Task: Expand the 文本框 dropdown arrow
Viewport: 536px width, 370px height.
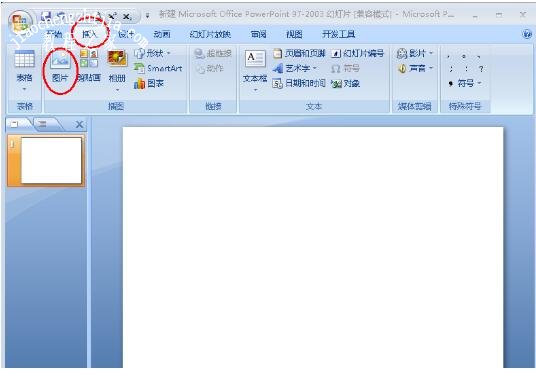Action: point(255,90)
